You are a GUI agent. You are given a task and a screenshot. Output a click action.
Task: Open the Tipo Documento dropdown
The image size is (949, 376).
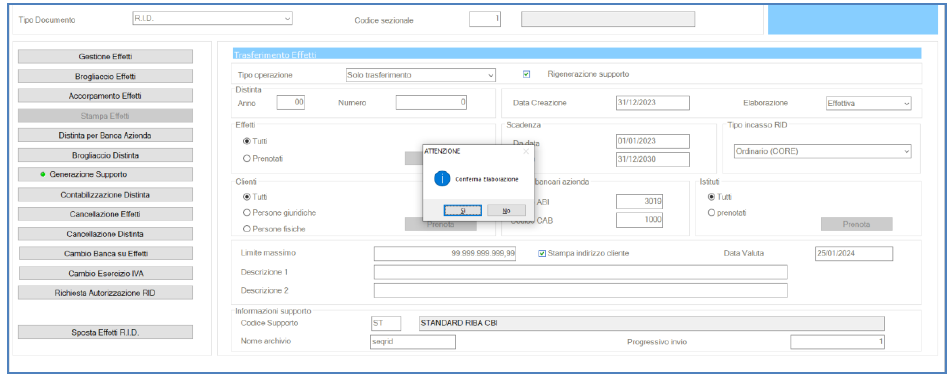point(212,19)
